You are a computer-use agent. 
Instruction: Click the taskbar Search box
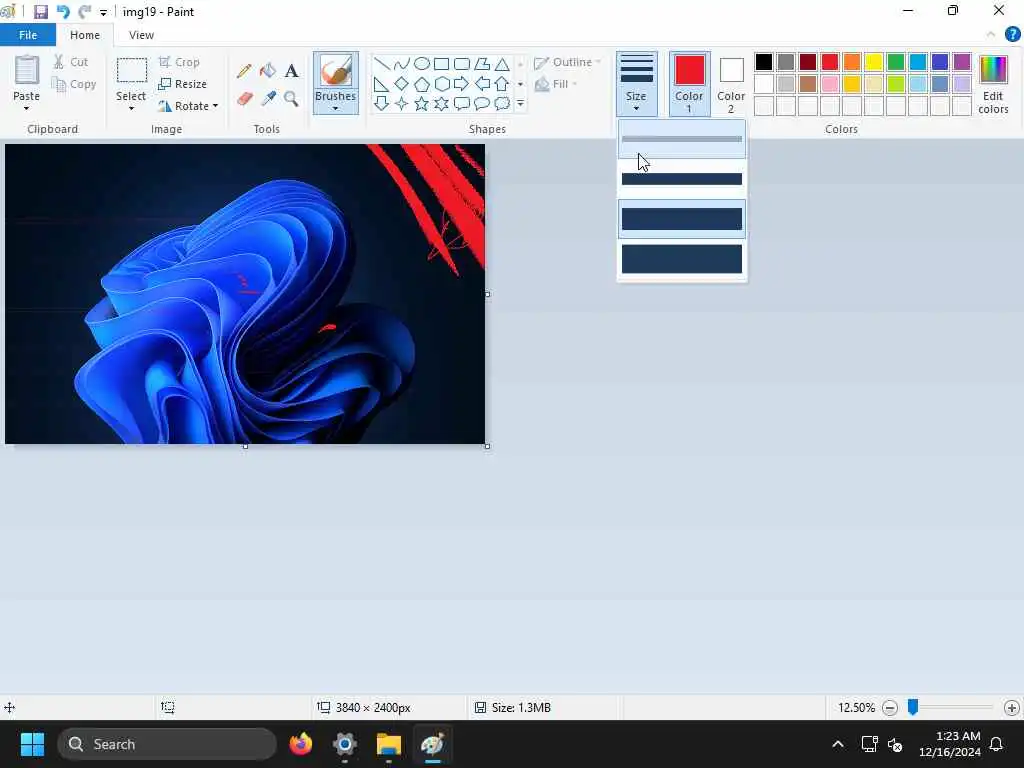(x=167, y=744)
